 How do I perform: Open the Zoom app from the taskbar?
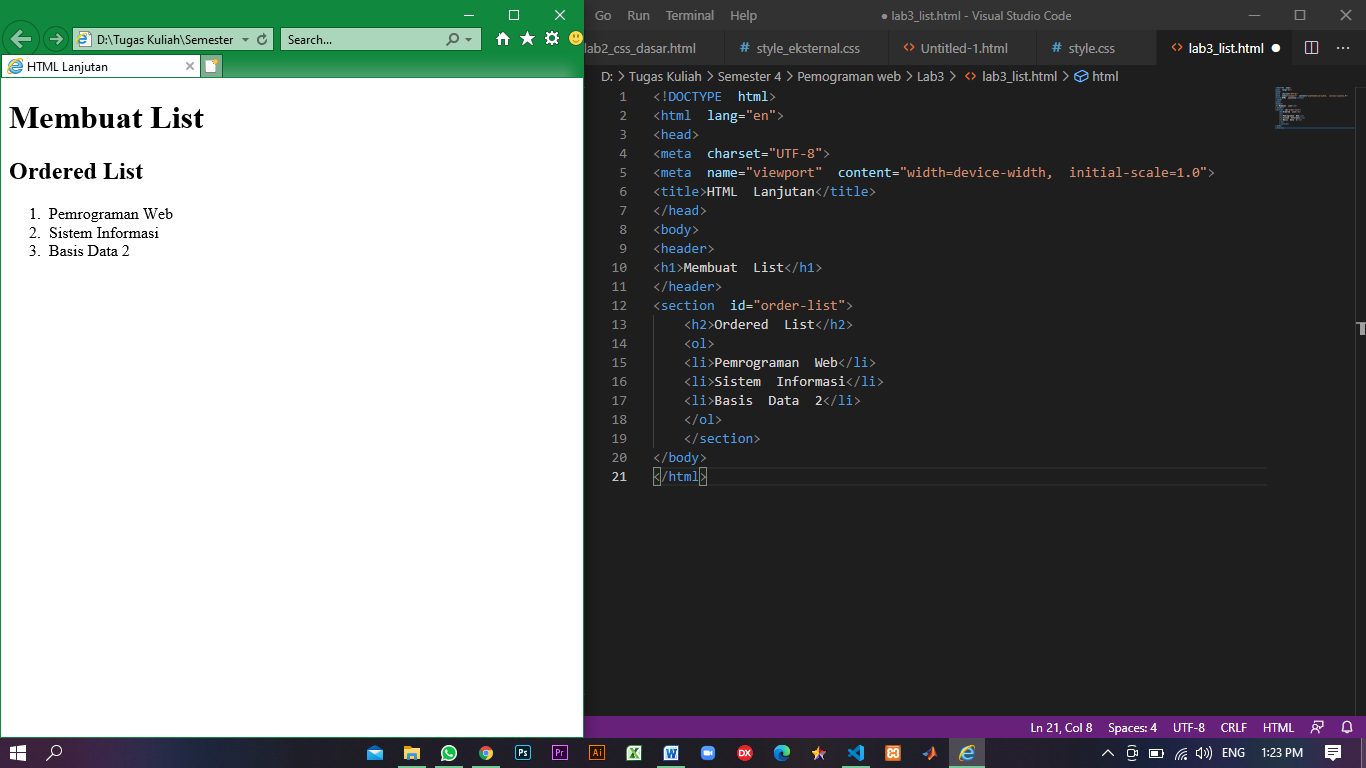tap(708, 753)
